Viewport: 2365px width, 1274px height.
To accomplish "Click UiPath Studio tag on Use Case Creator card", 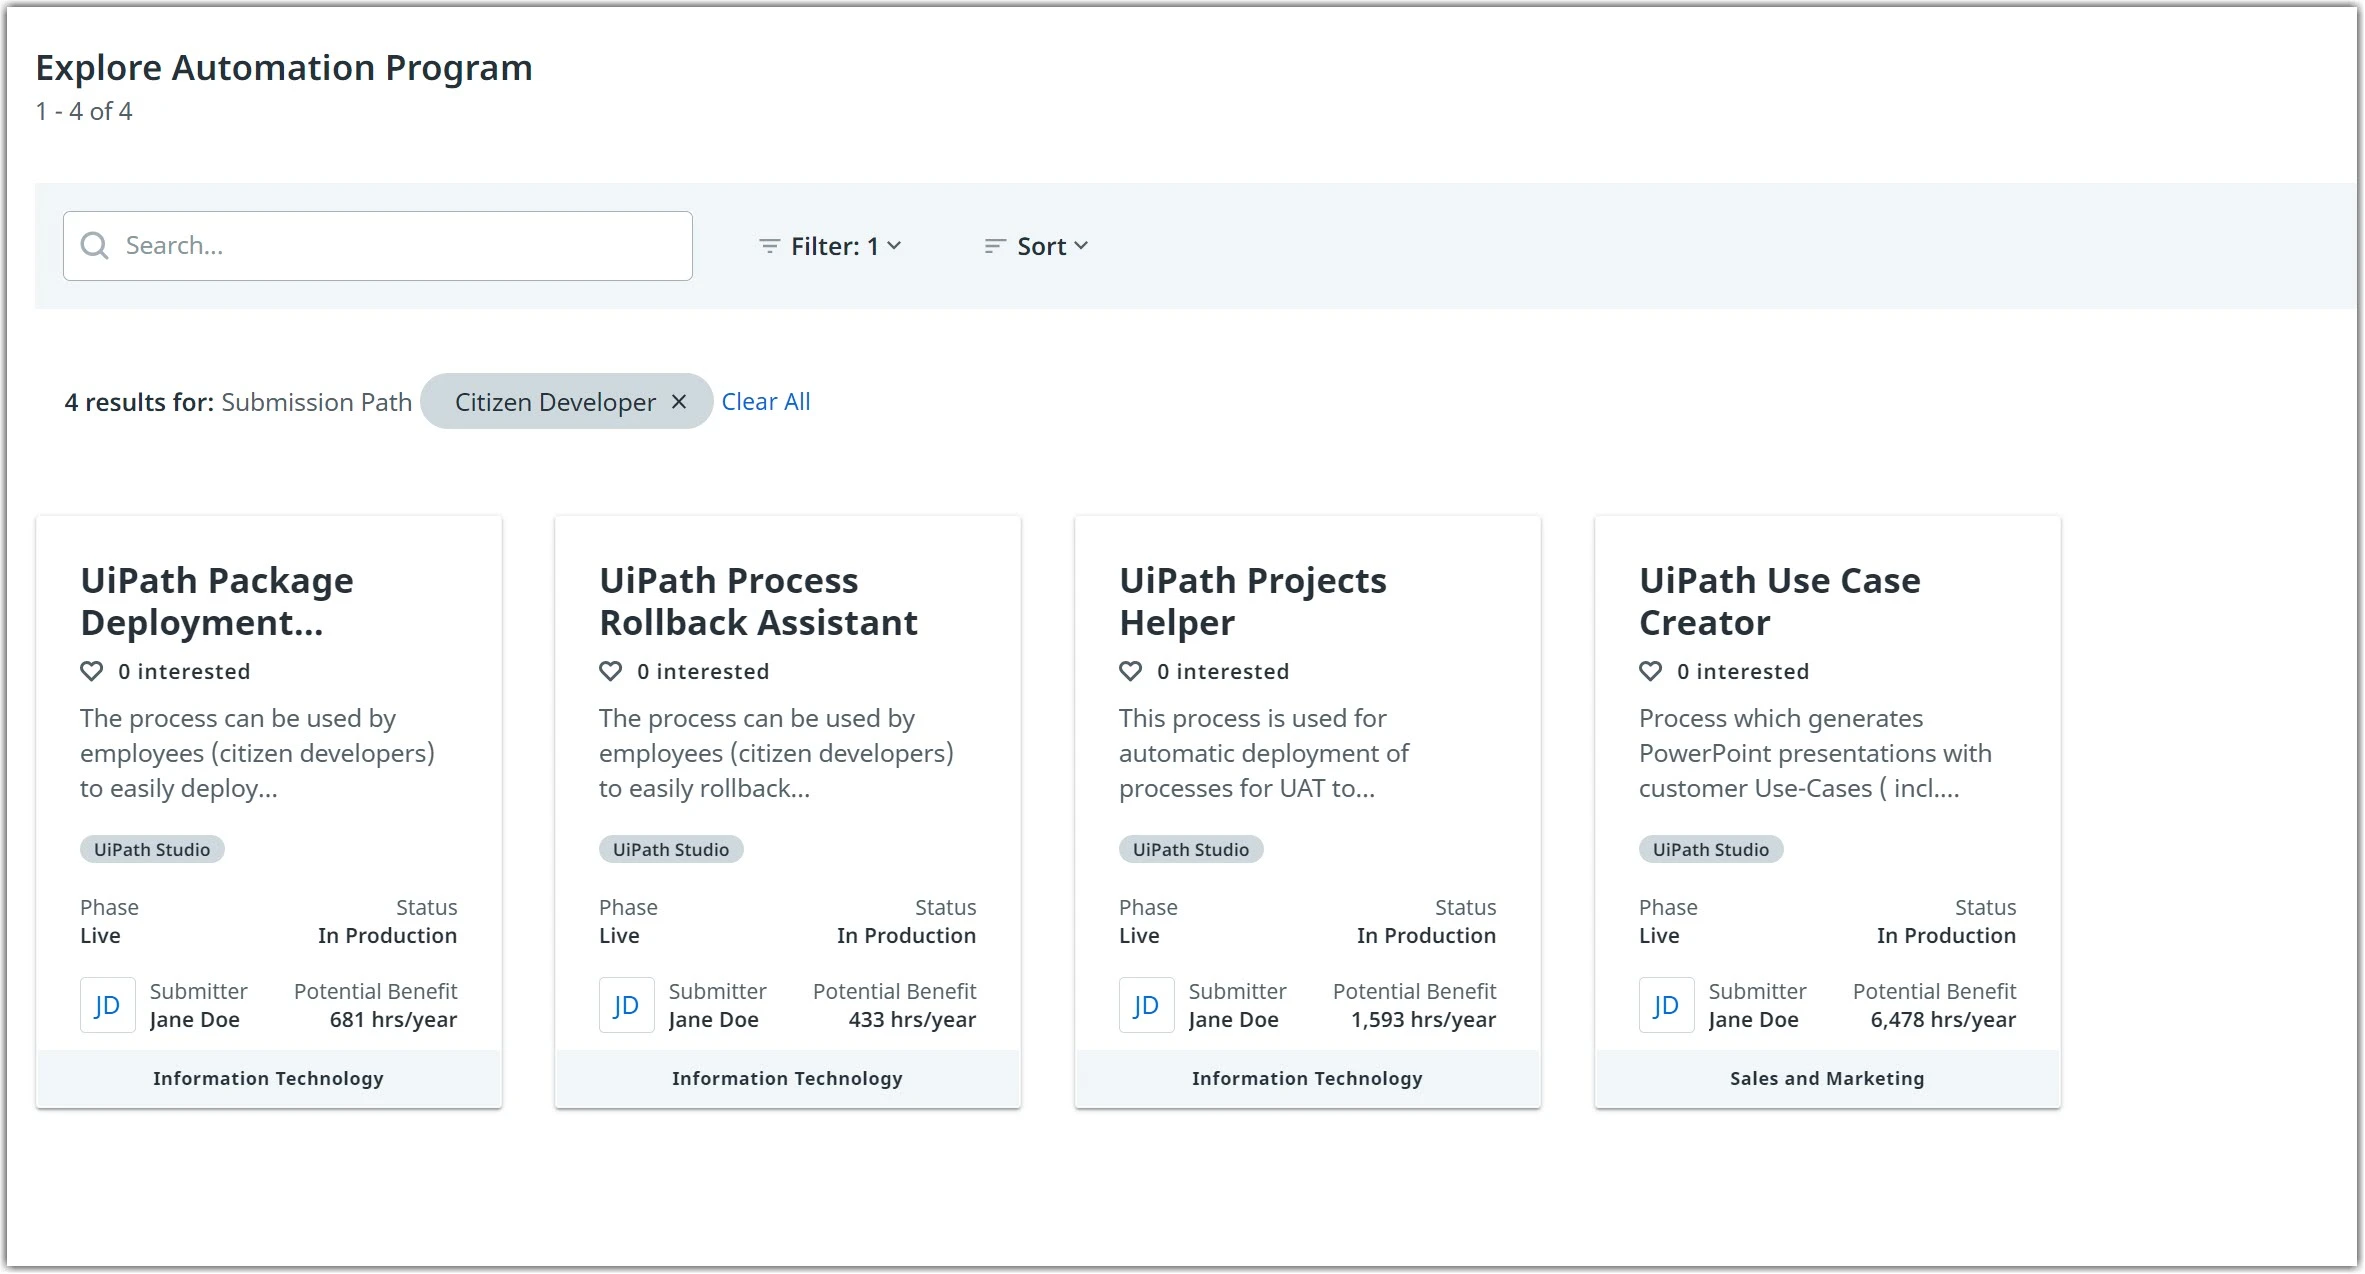I will pos(1711,849).
